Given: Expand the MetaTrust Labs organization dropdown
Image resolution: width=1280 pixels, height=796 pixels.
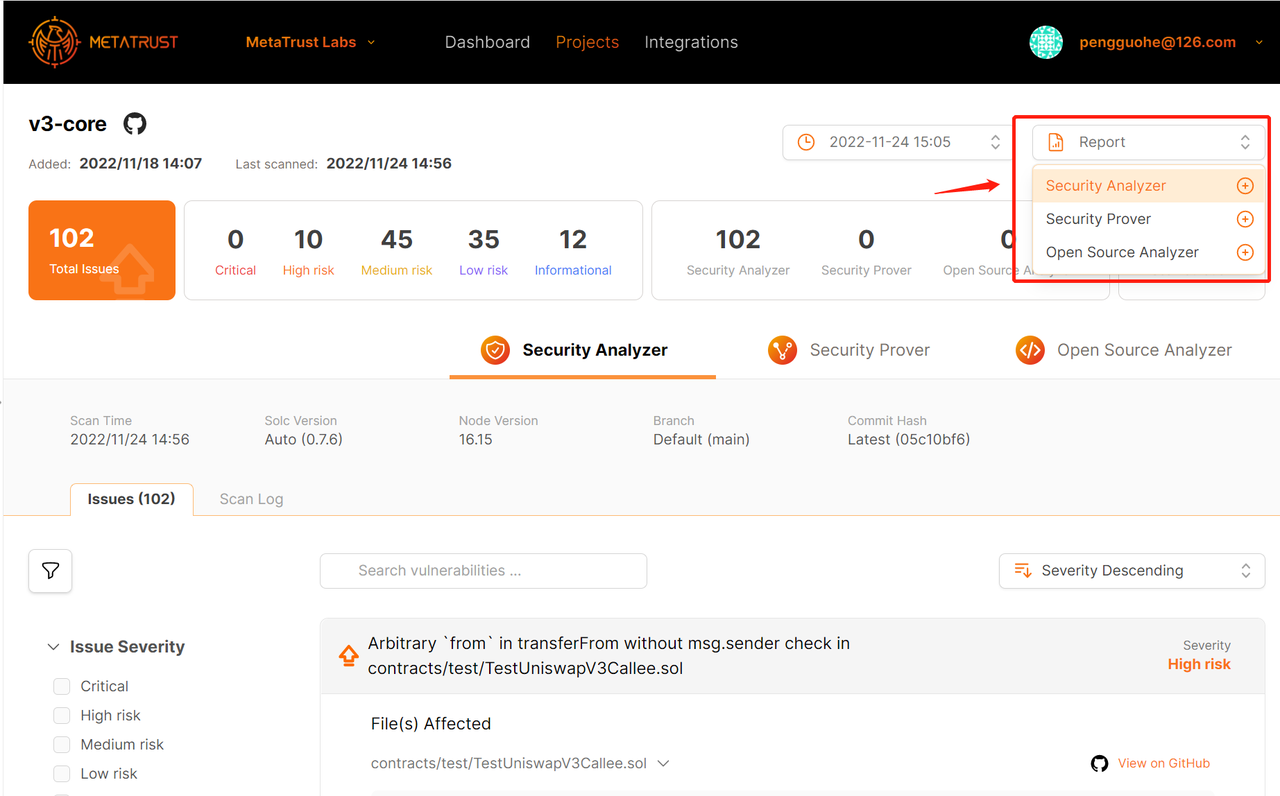Looking at the screenshot, I should click(310, 42).
